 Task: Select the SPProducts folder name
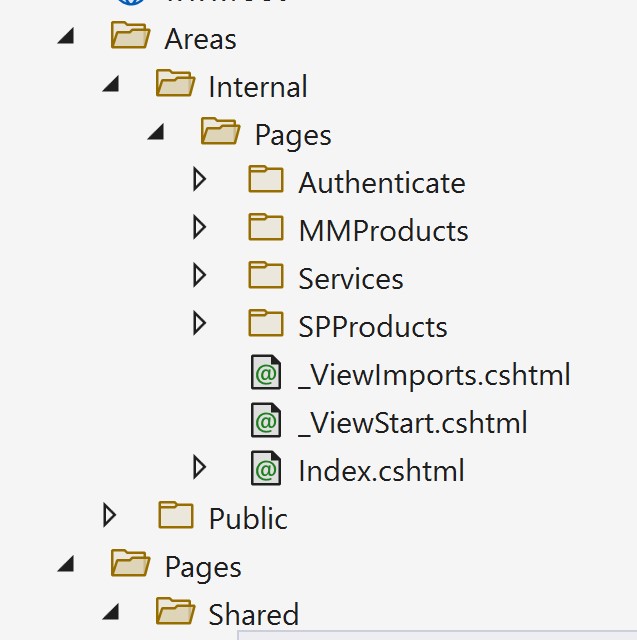point(373,327)
